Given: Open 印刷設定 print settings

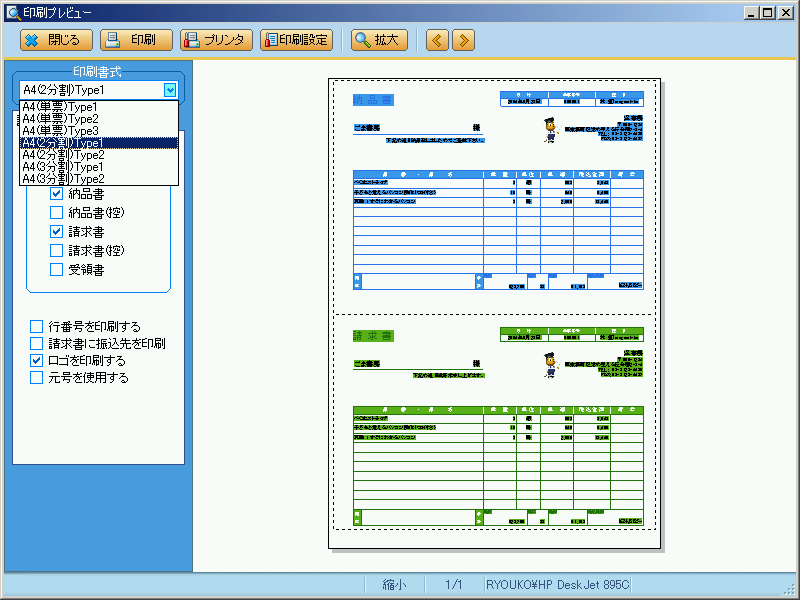Looking at the screenshot, I should coord(296,40).
